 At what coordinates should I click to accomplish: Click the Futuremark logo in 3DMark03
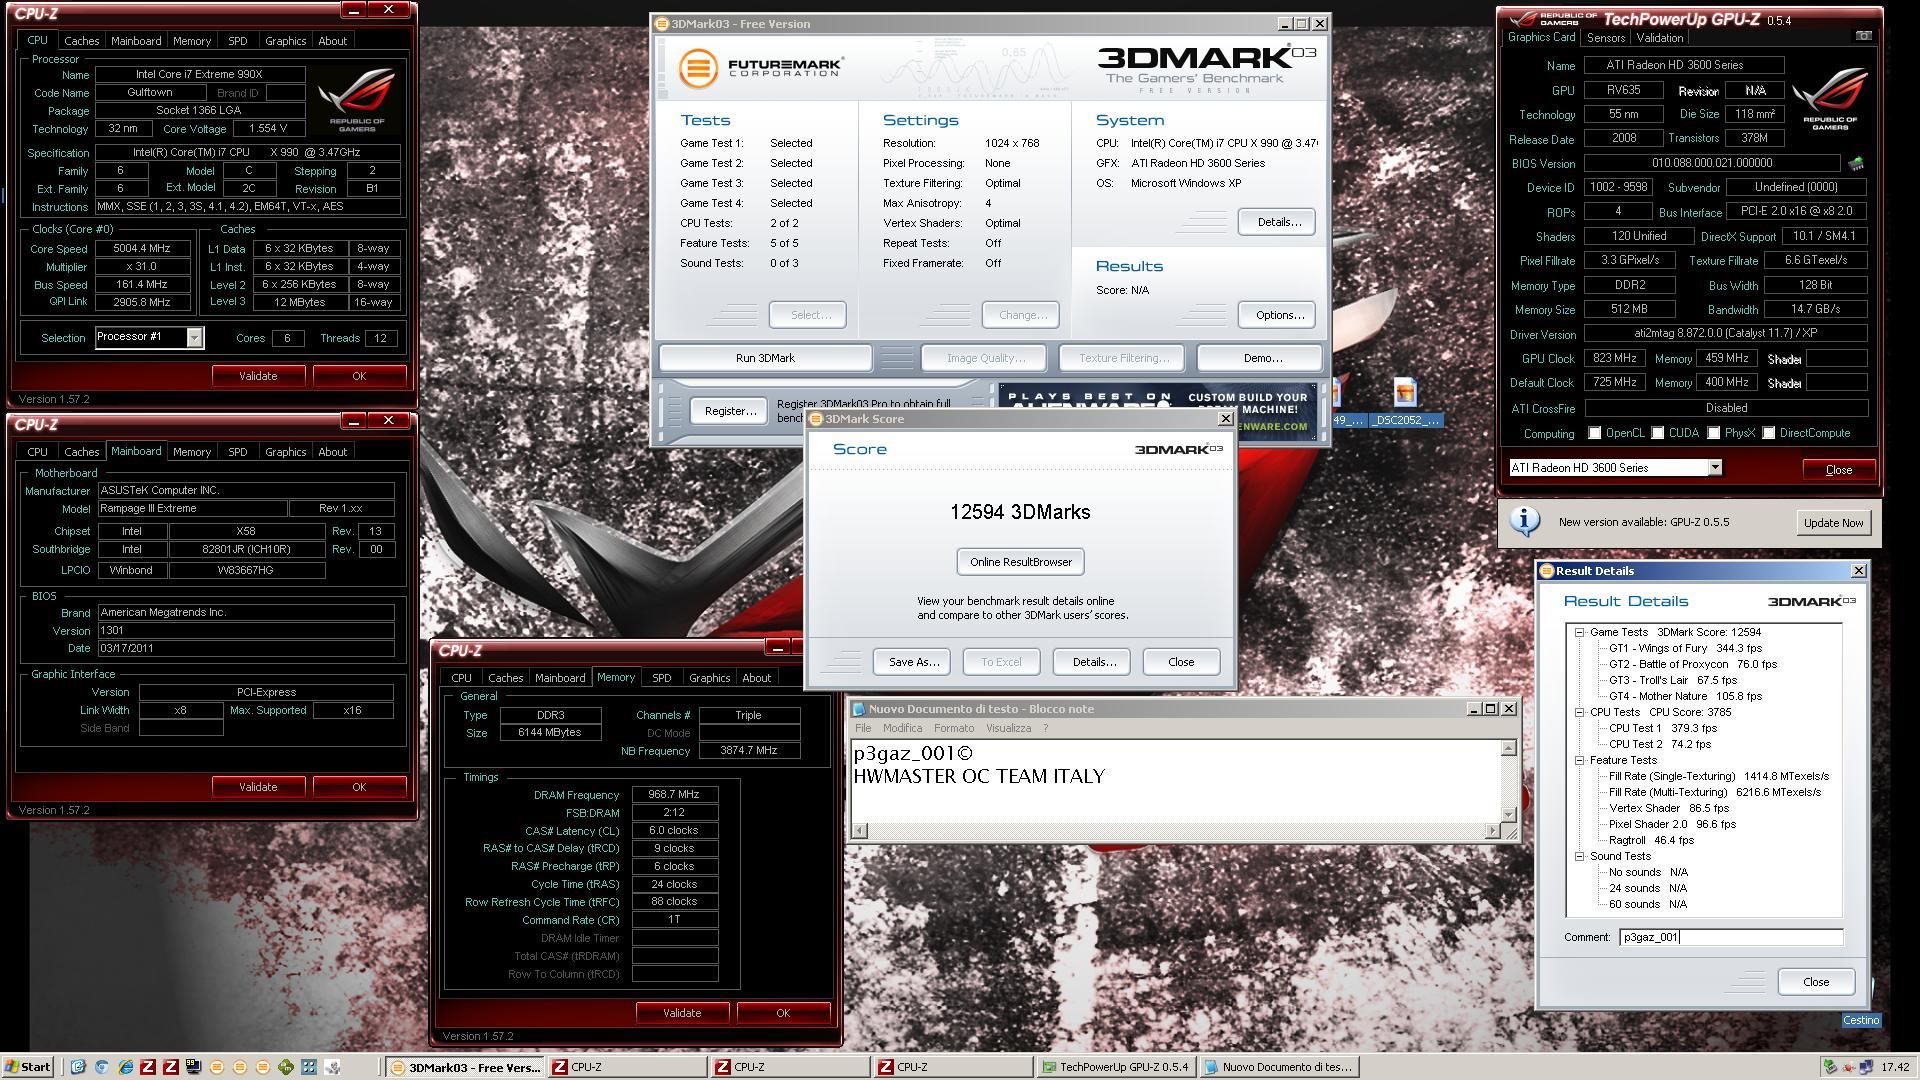tap(760, 69)
